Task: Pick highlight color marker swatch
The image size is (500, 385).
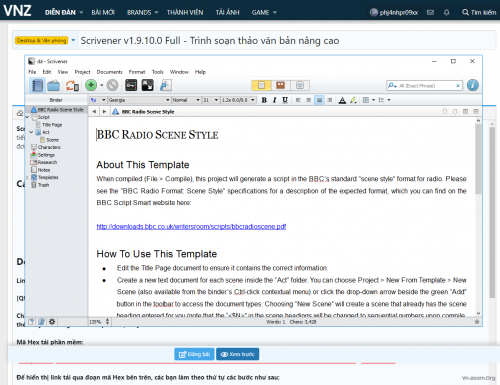Action: tap(353, 100)
